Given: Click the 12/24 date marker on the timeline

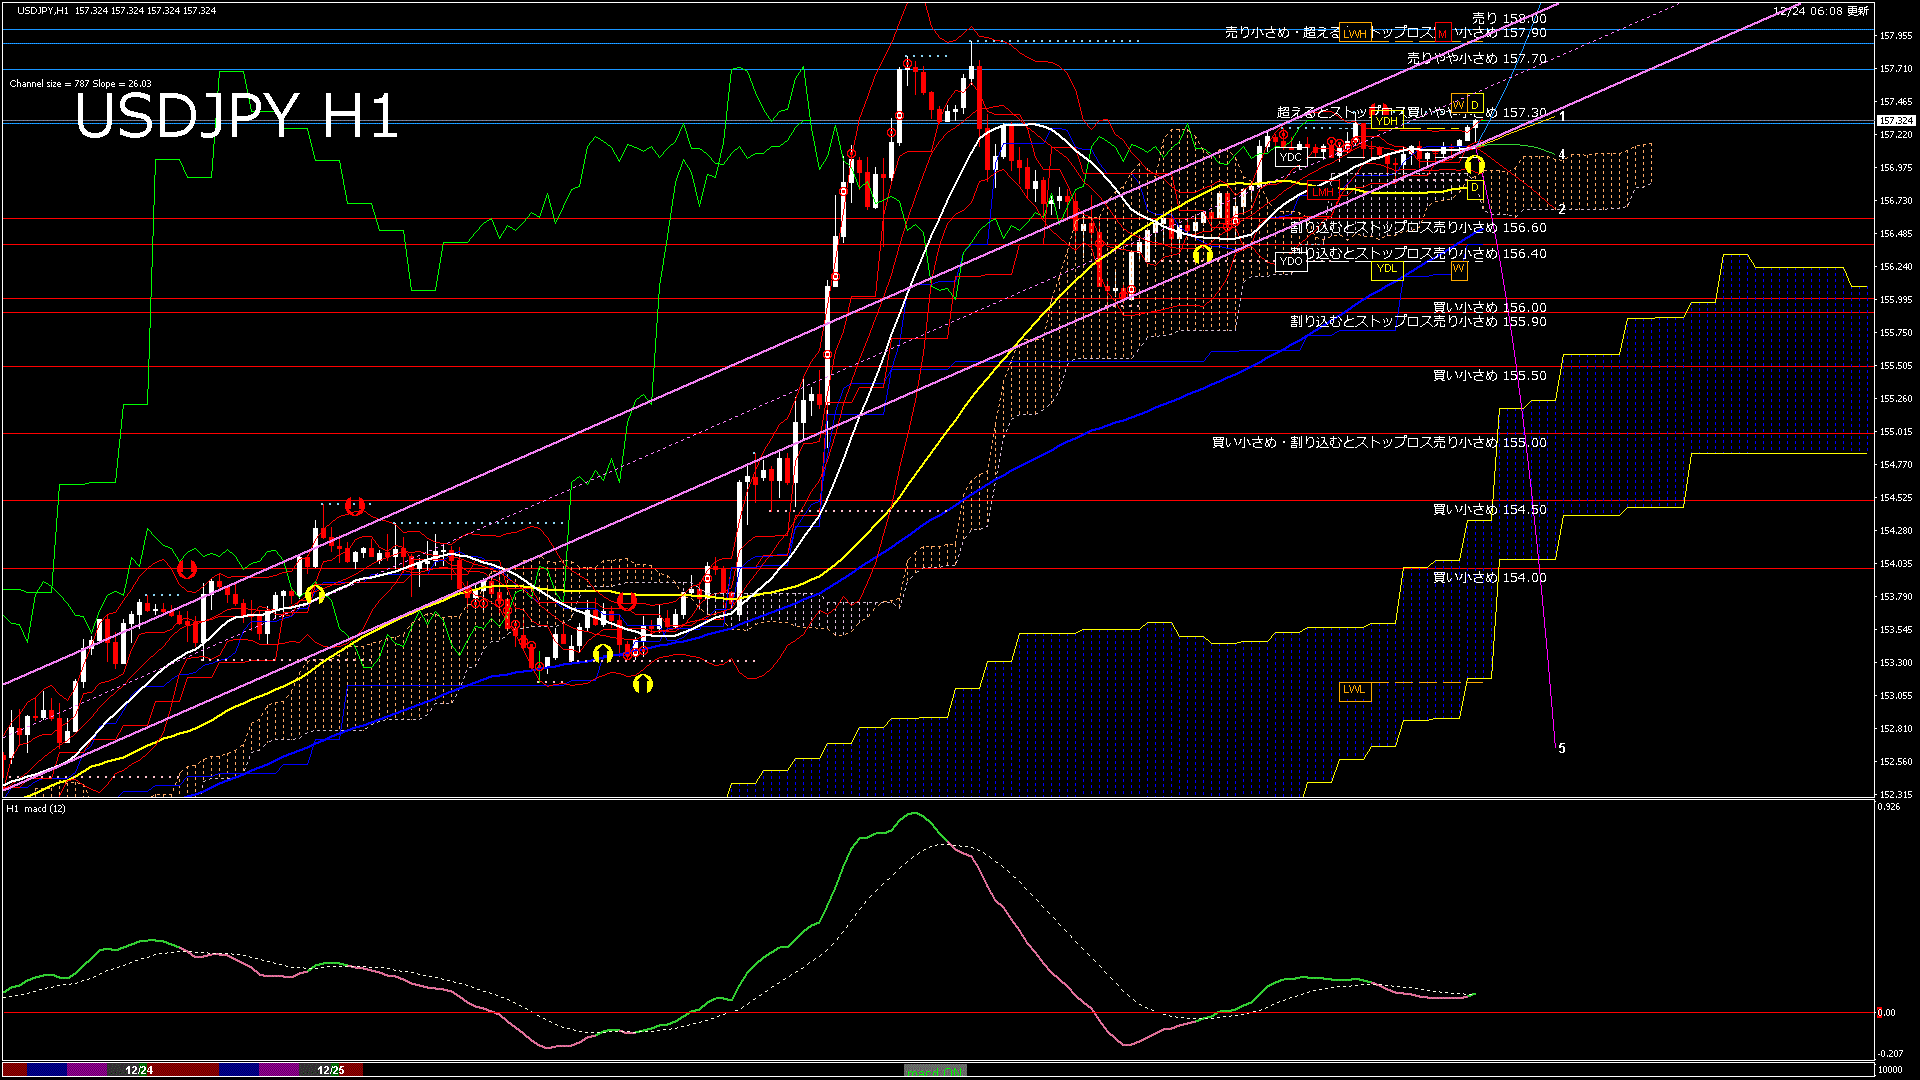Looking at the screenshot, I should pyautogui.click(x=139, y=1070).
